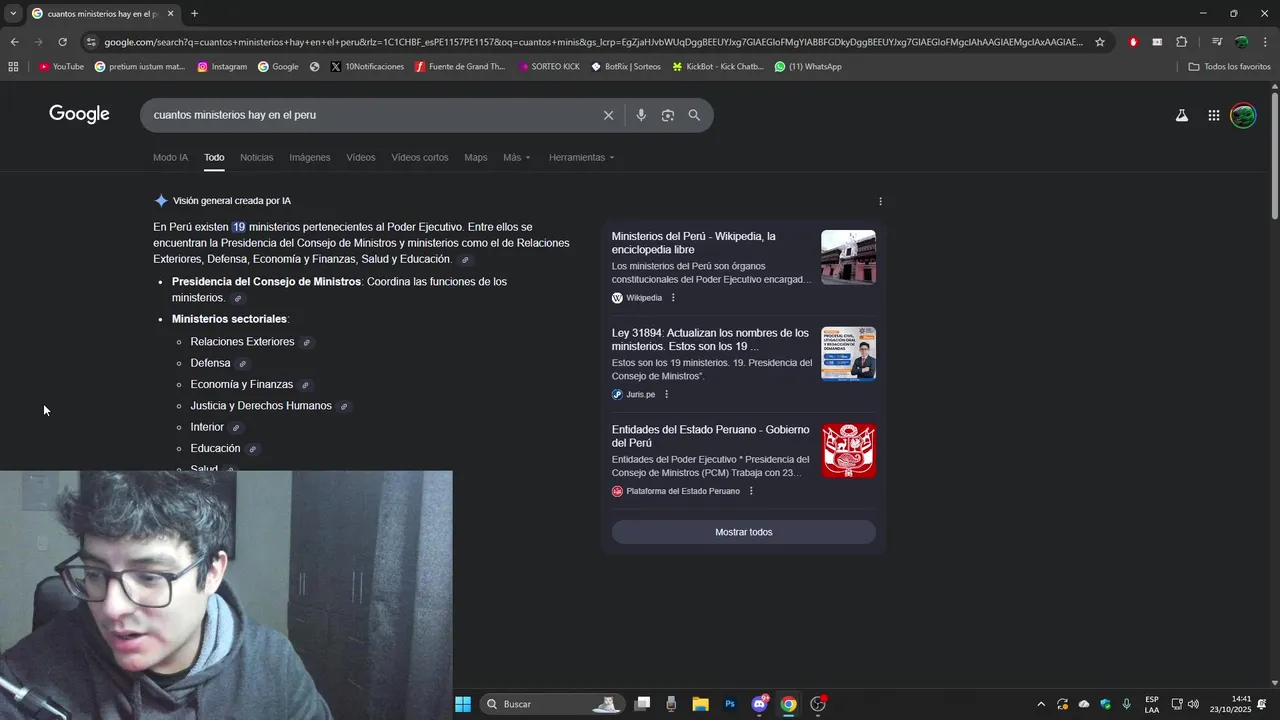
Task: Click source link icon next to Defensa
Action: point(242,364)
